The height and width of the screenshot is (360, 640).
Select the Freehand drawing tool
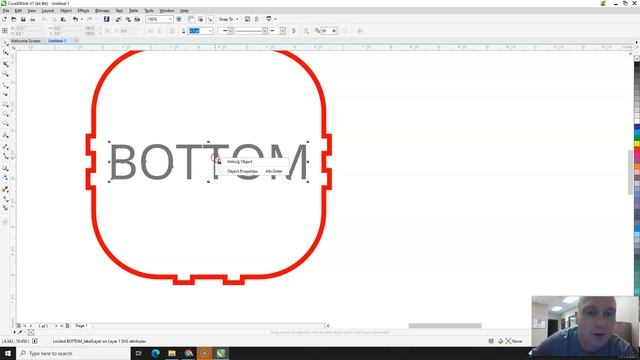click(x=5, y=85)
